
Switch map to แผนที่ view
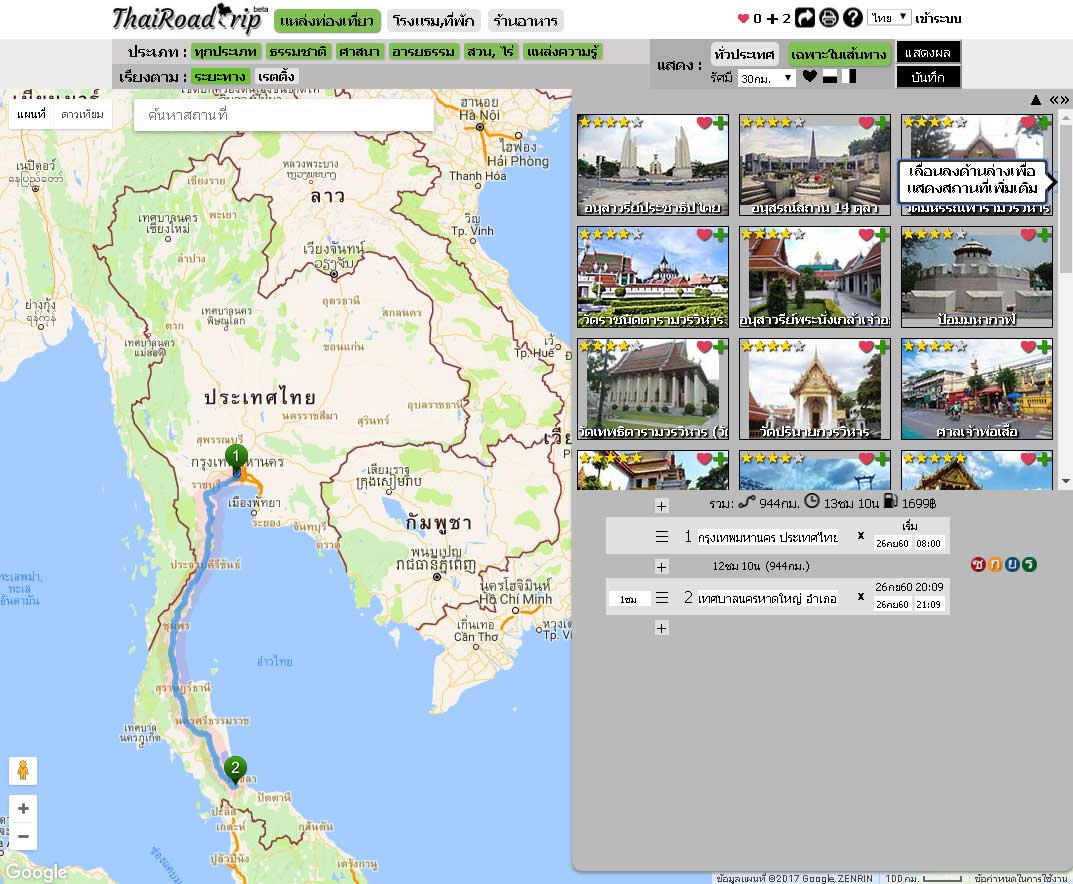pyautogui.click(x=31, y=114)
